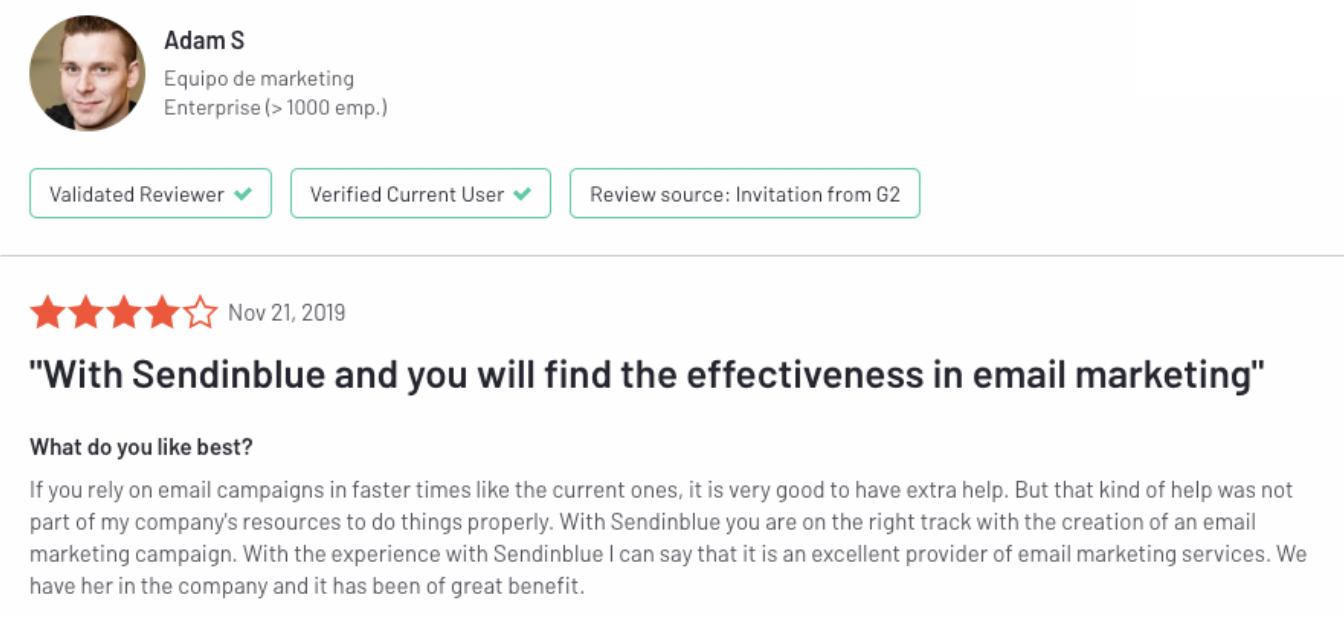Open the review title about Sendinblue effectiveness

click(648, 376)
